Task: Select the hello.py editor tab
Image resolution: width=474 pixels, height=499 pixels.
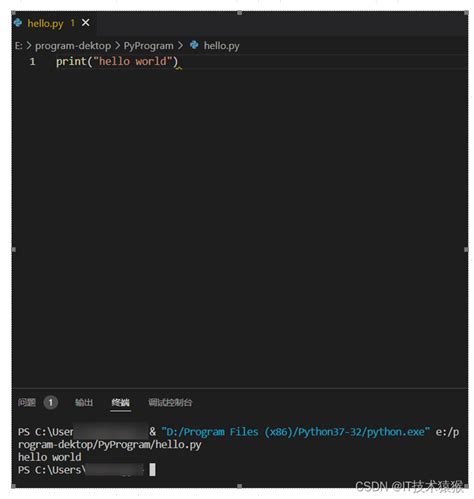Action: pyautogui.click(x=53, y=23)
